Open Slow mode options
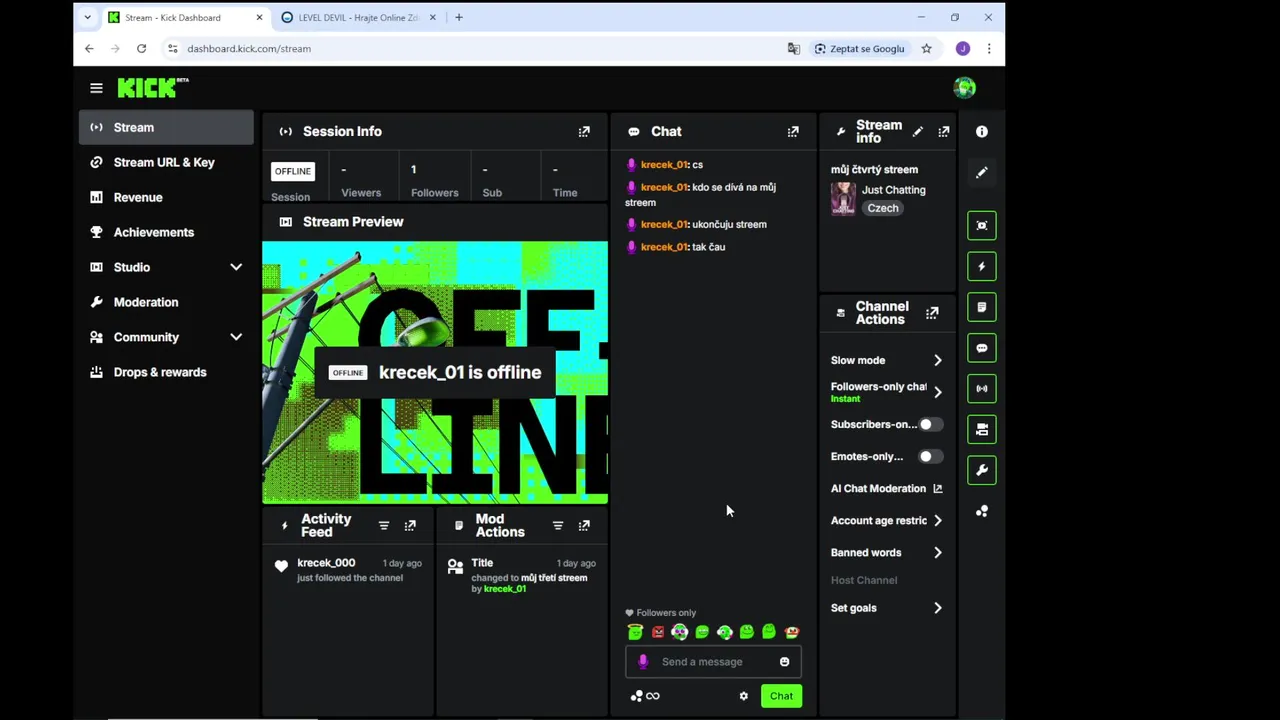1280x720 pixels. click(x=887, y=360)
